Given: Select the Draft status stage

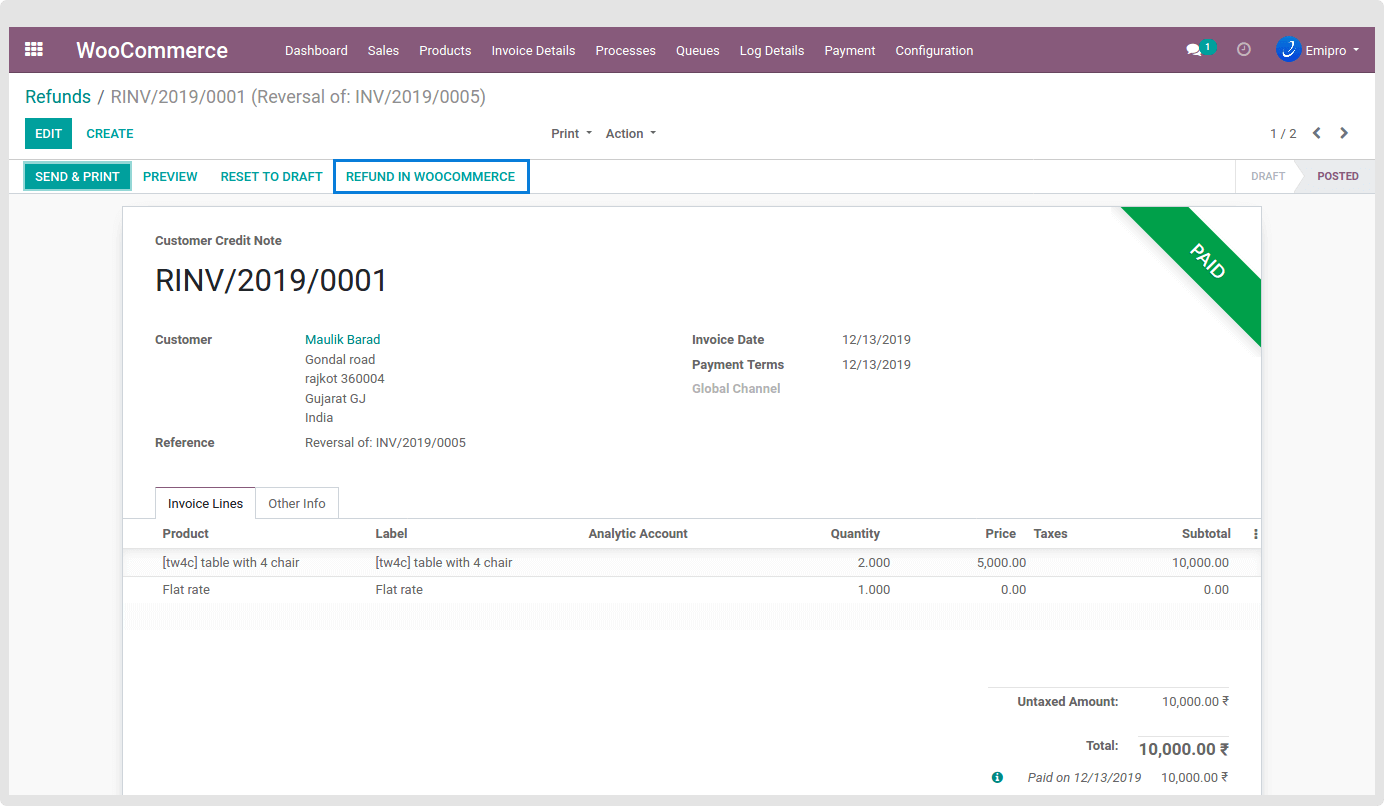Looking at the screenshot, I should pos(1268,176).
